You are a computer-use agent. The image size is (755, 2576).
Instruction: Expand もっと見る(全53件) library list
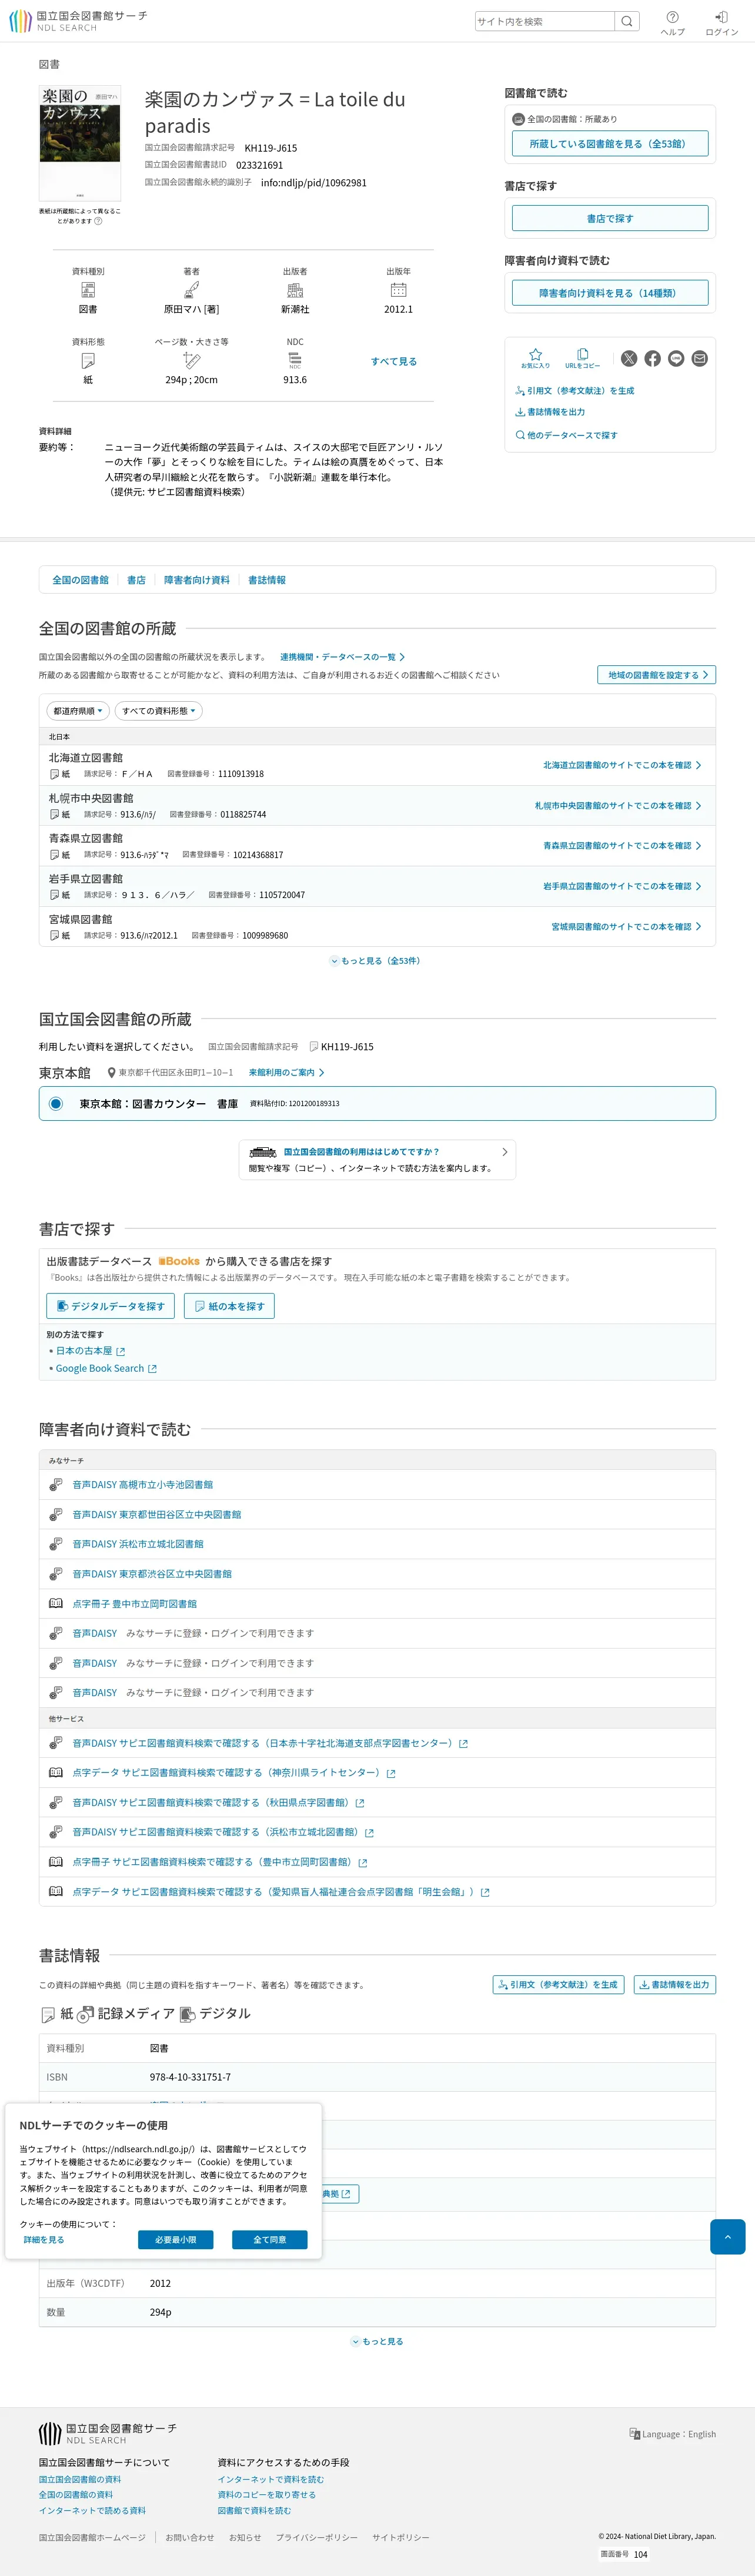click(376, 960)
